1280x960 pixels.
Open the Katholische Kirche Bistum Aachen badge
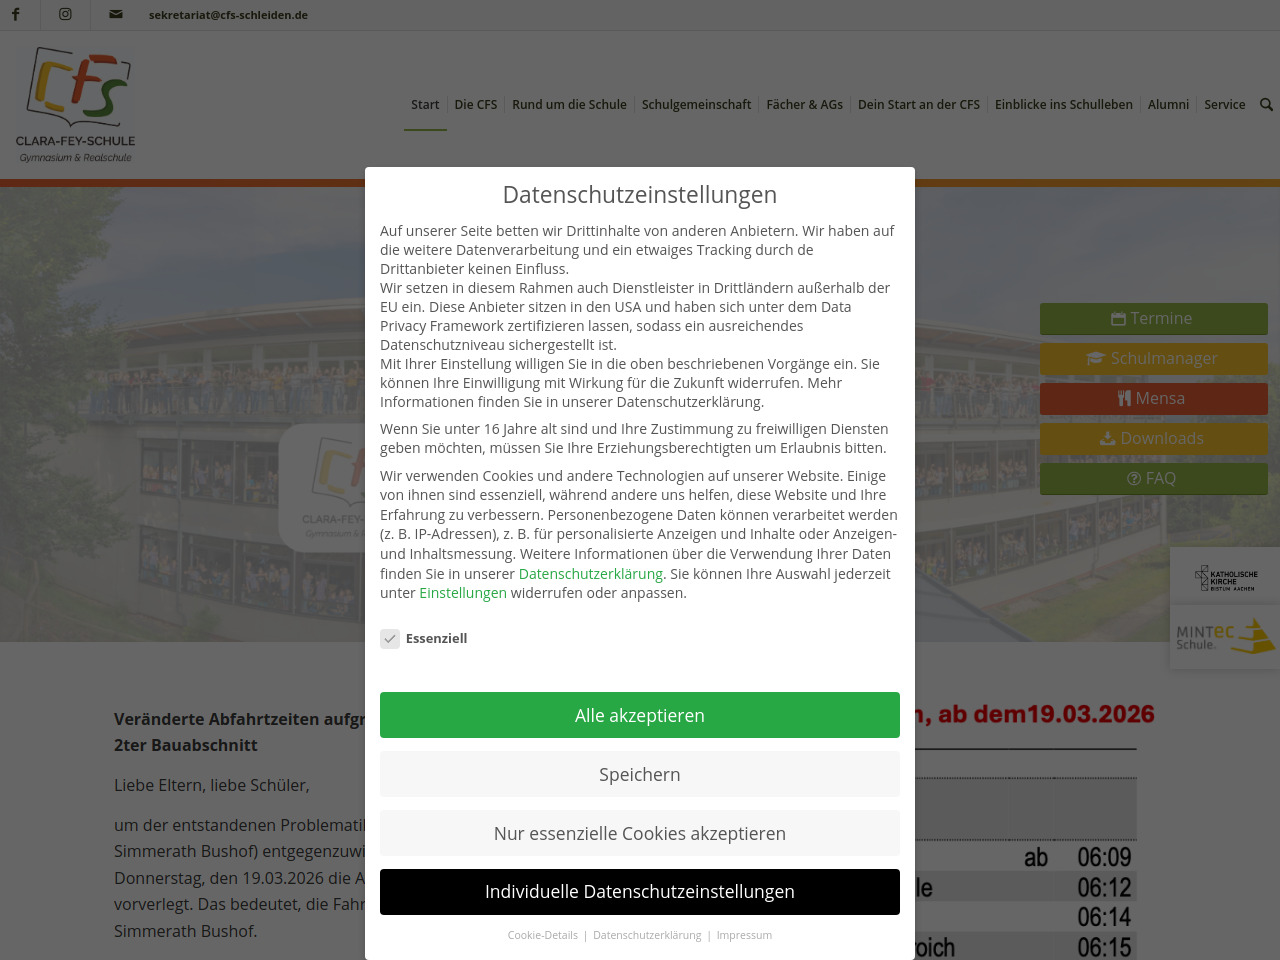point(1226,578)
